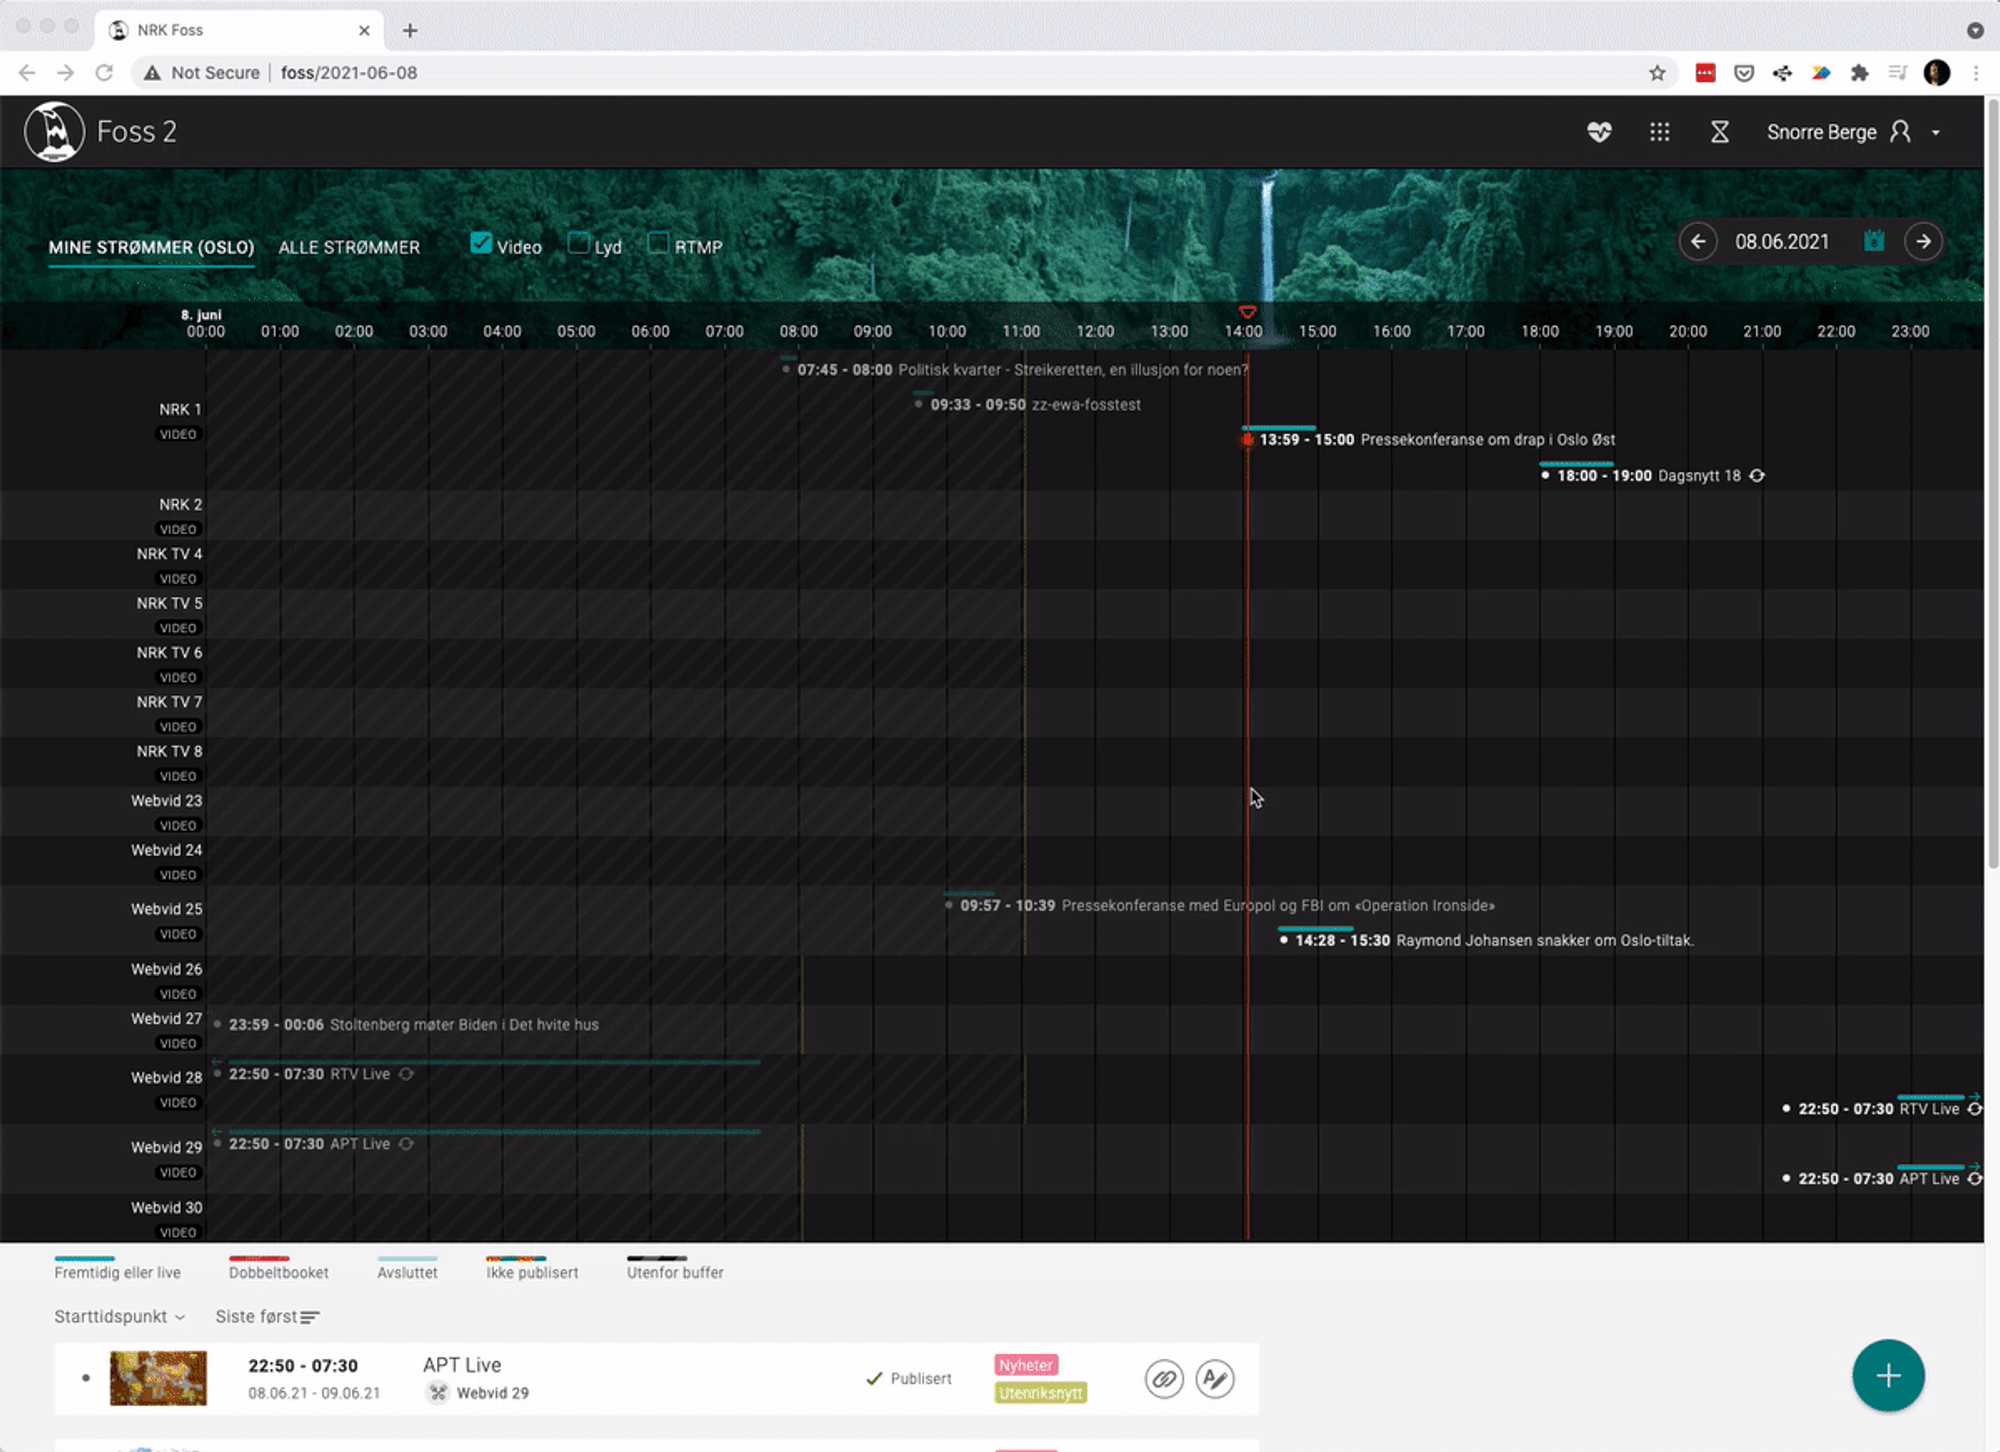The image size is (2000, 1452).
Task: Open the apps grid menu icon
Action: pos(1659,132)
